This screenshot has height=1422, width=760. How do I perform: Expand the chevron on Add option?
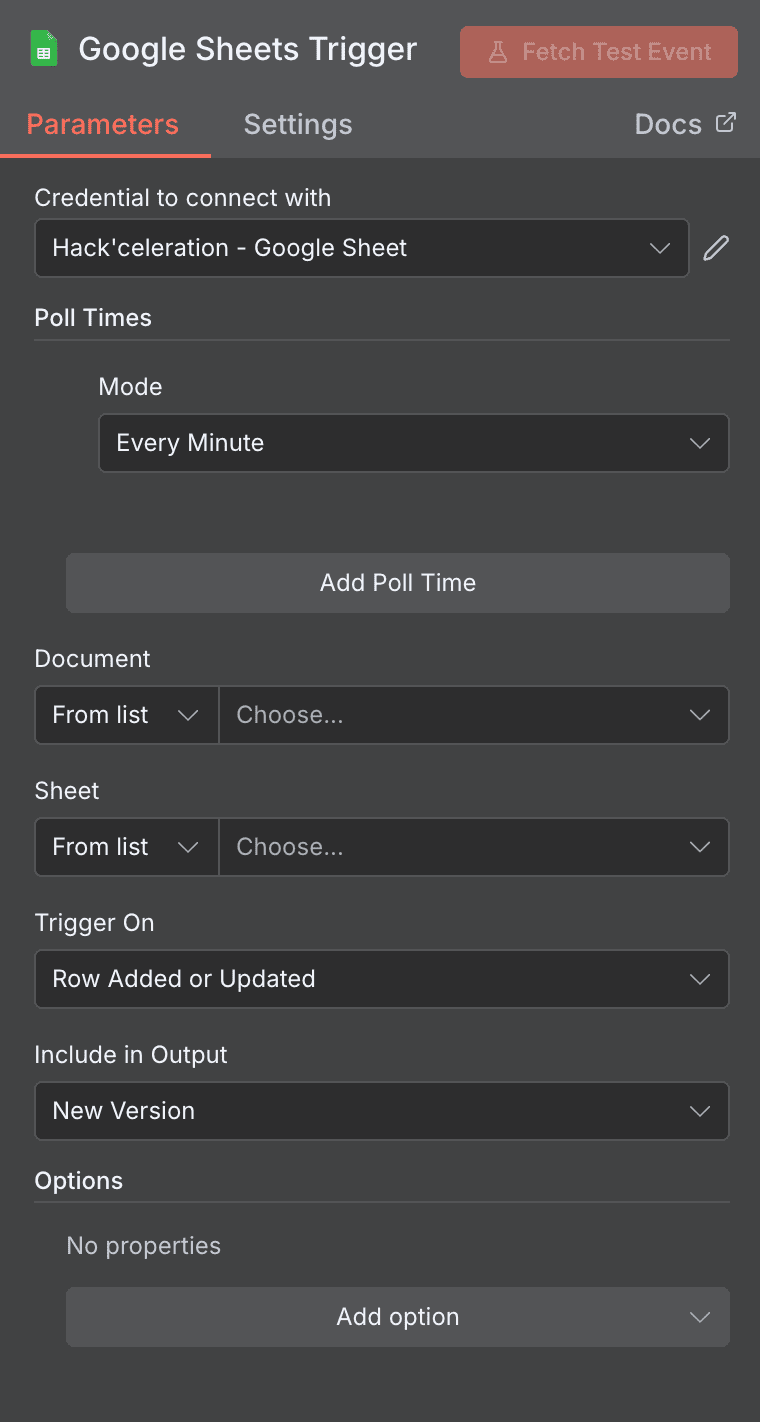pyautogui.click(x=700, y=1317)
